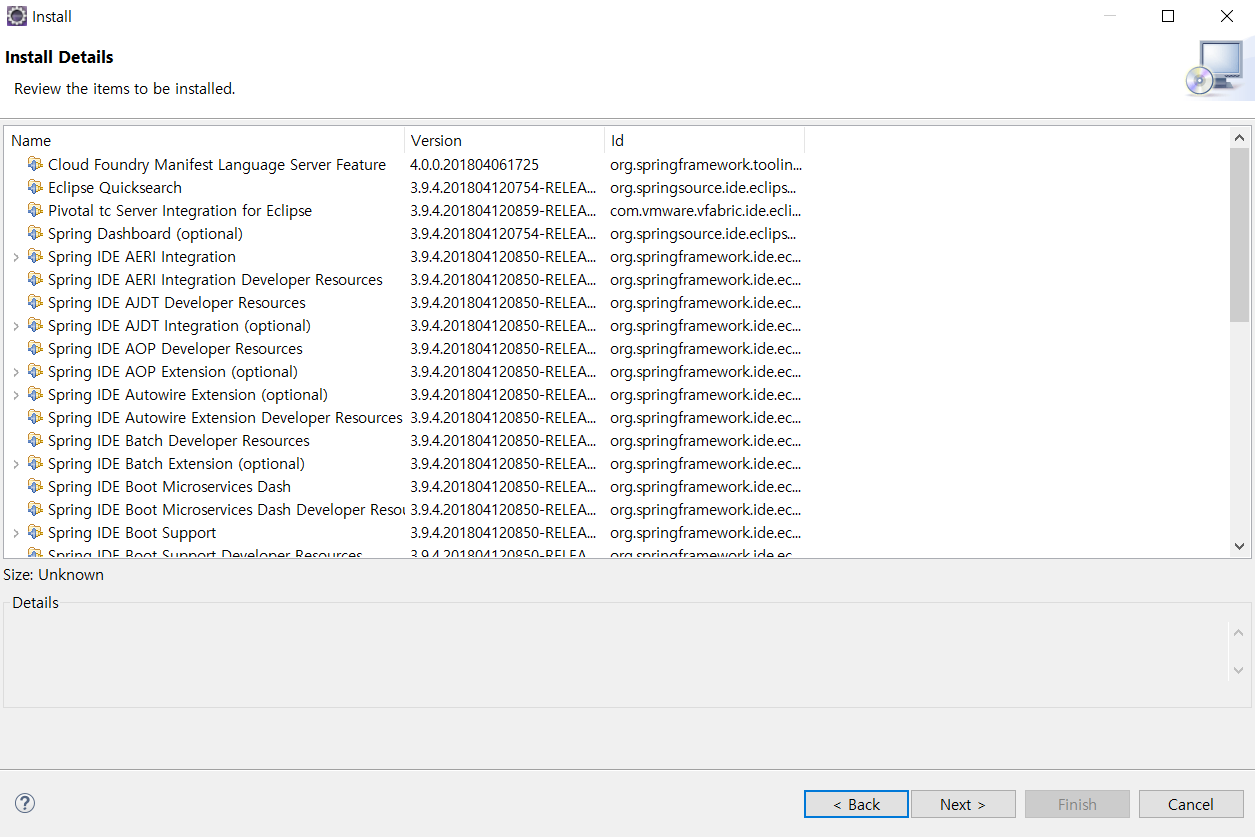
Task: Select Pivotal tc Server Integration for Eclipse
Action: (180, 210)
